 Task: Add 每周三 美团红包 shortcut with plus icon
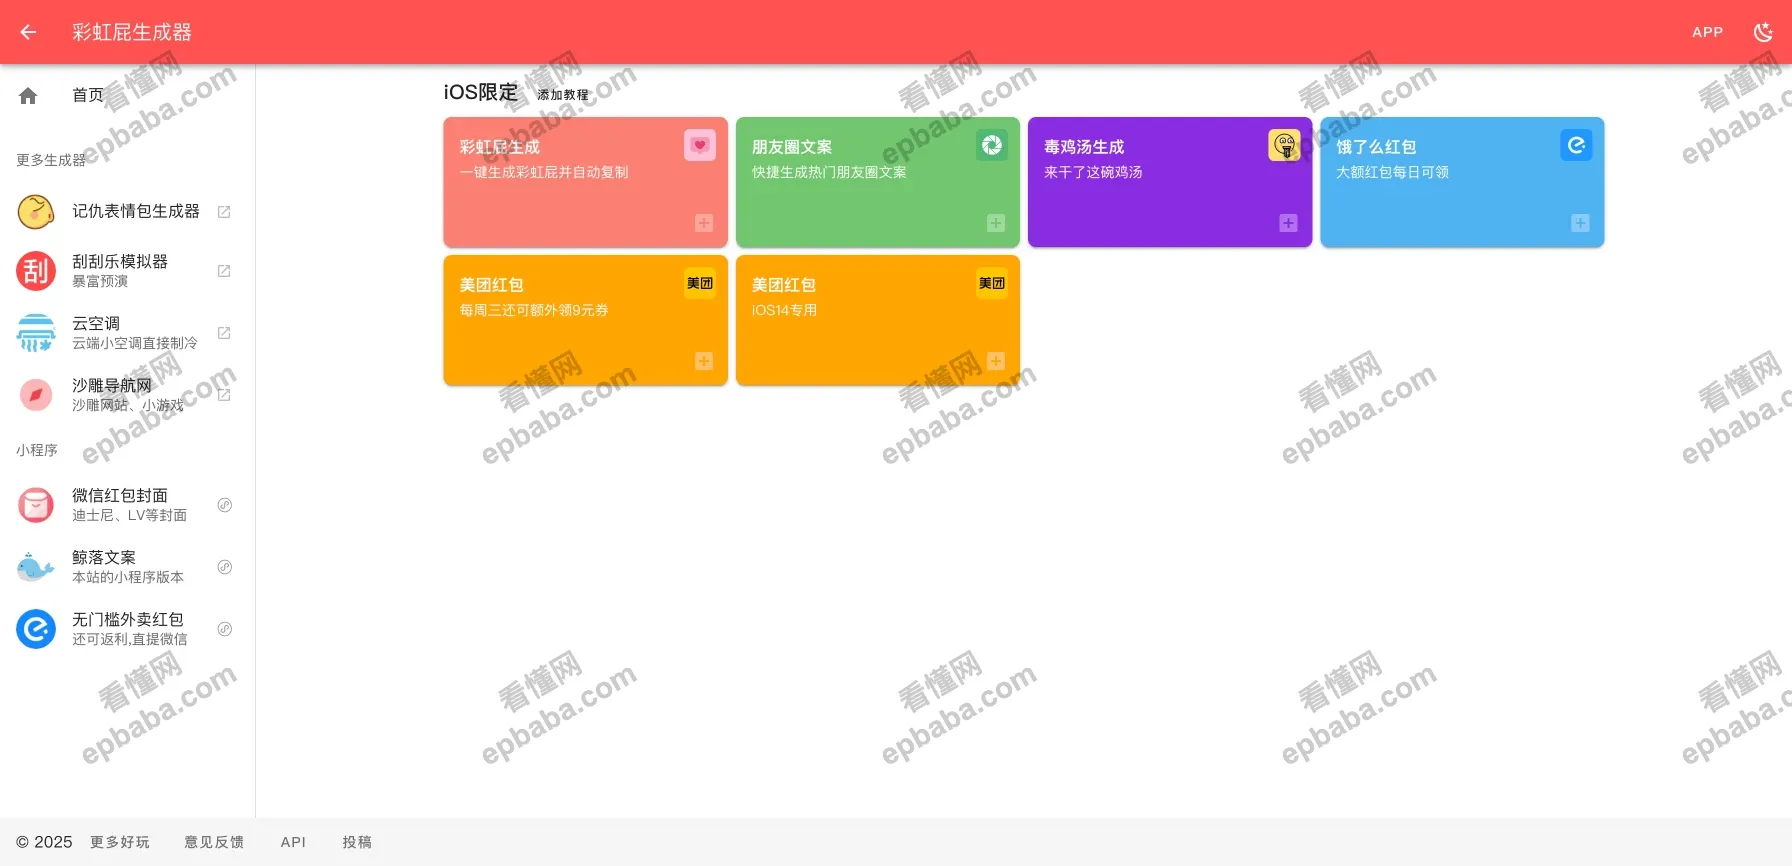pyautogui.click(x=704, y=361)
